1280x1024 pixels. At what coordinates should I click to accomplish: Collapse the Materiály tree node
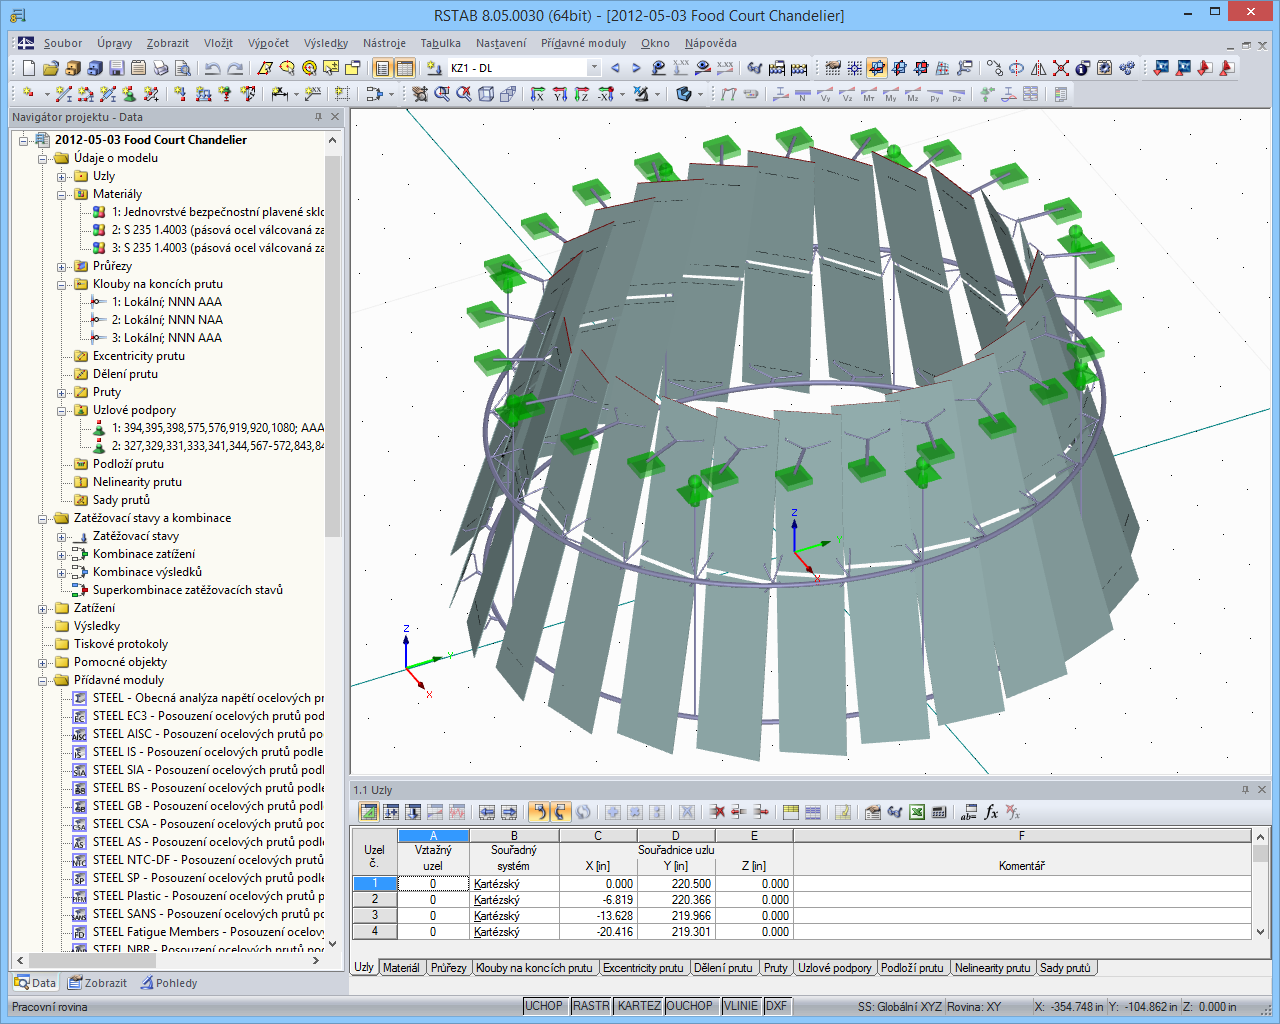61,194
